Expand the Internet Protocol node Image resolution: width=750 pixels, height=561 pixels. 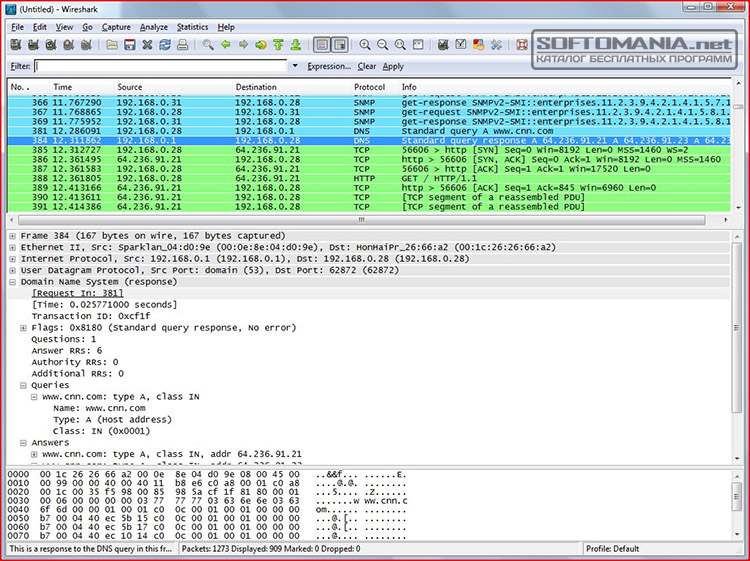(12, 259)
